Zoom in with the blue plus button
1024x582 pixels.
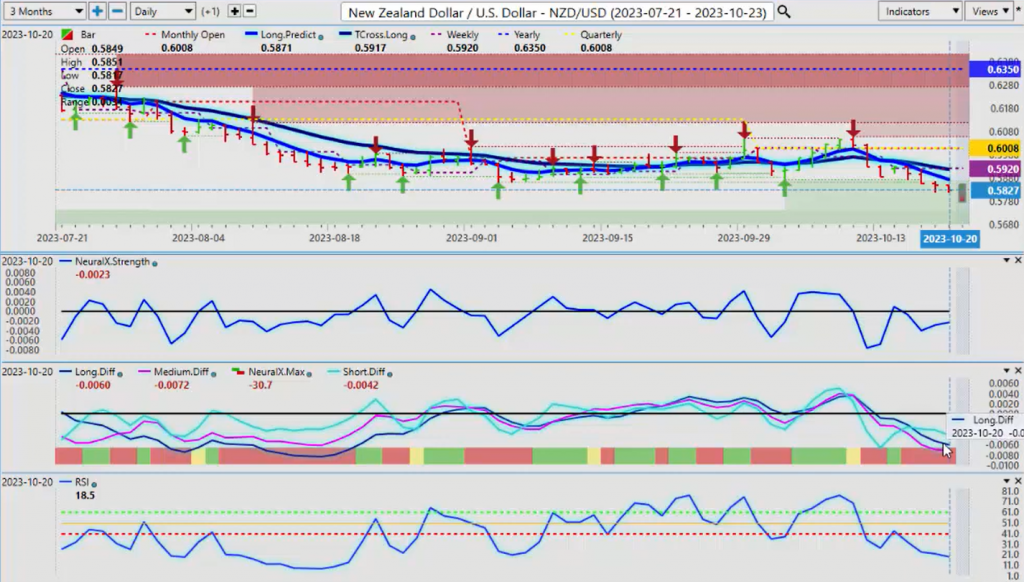click(97, 11)
